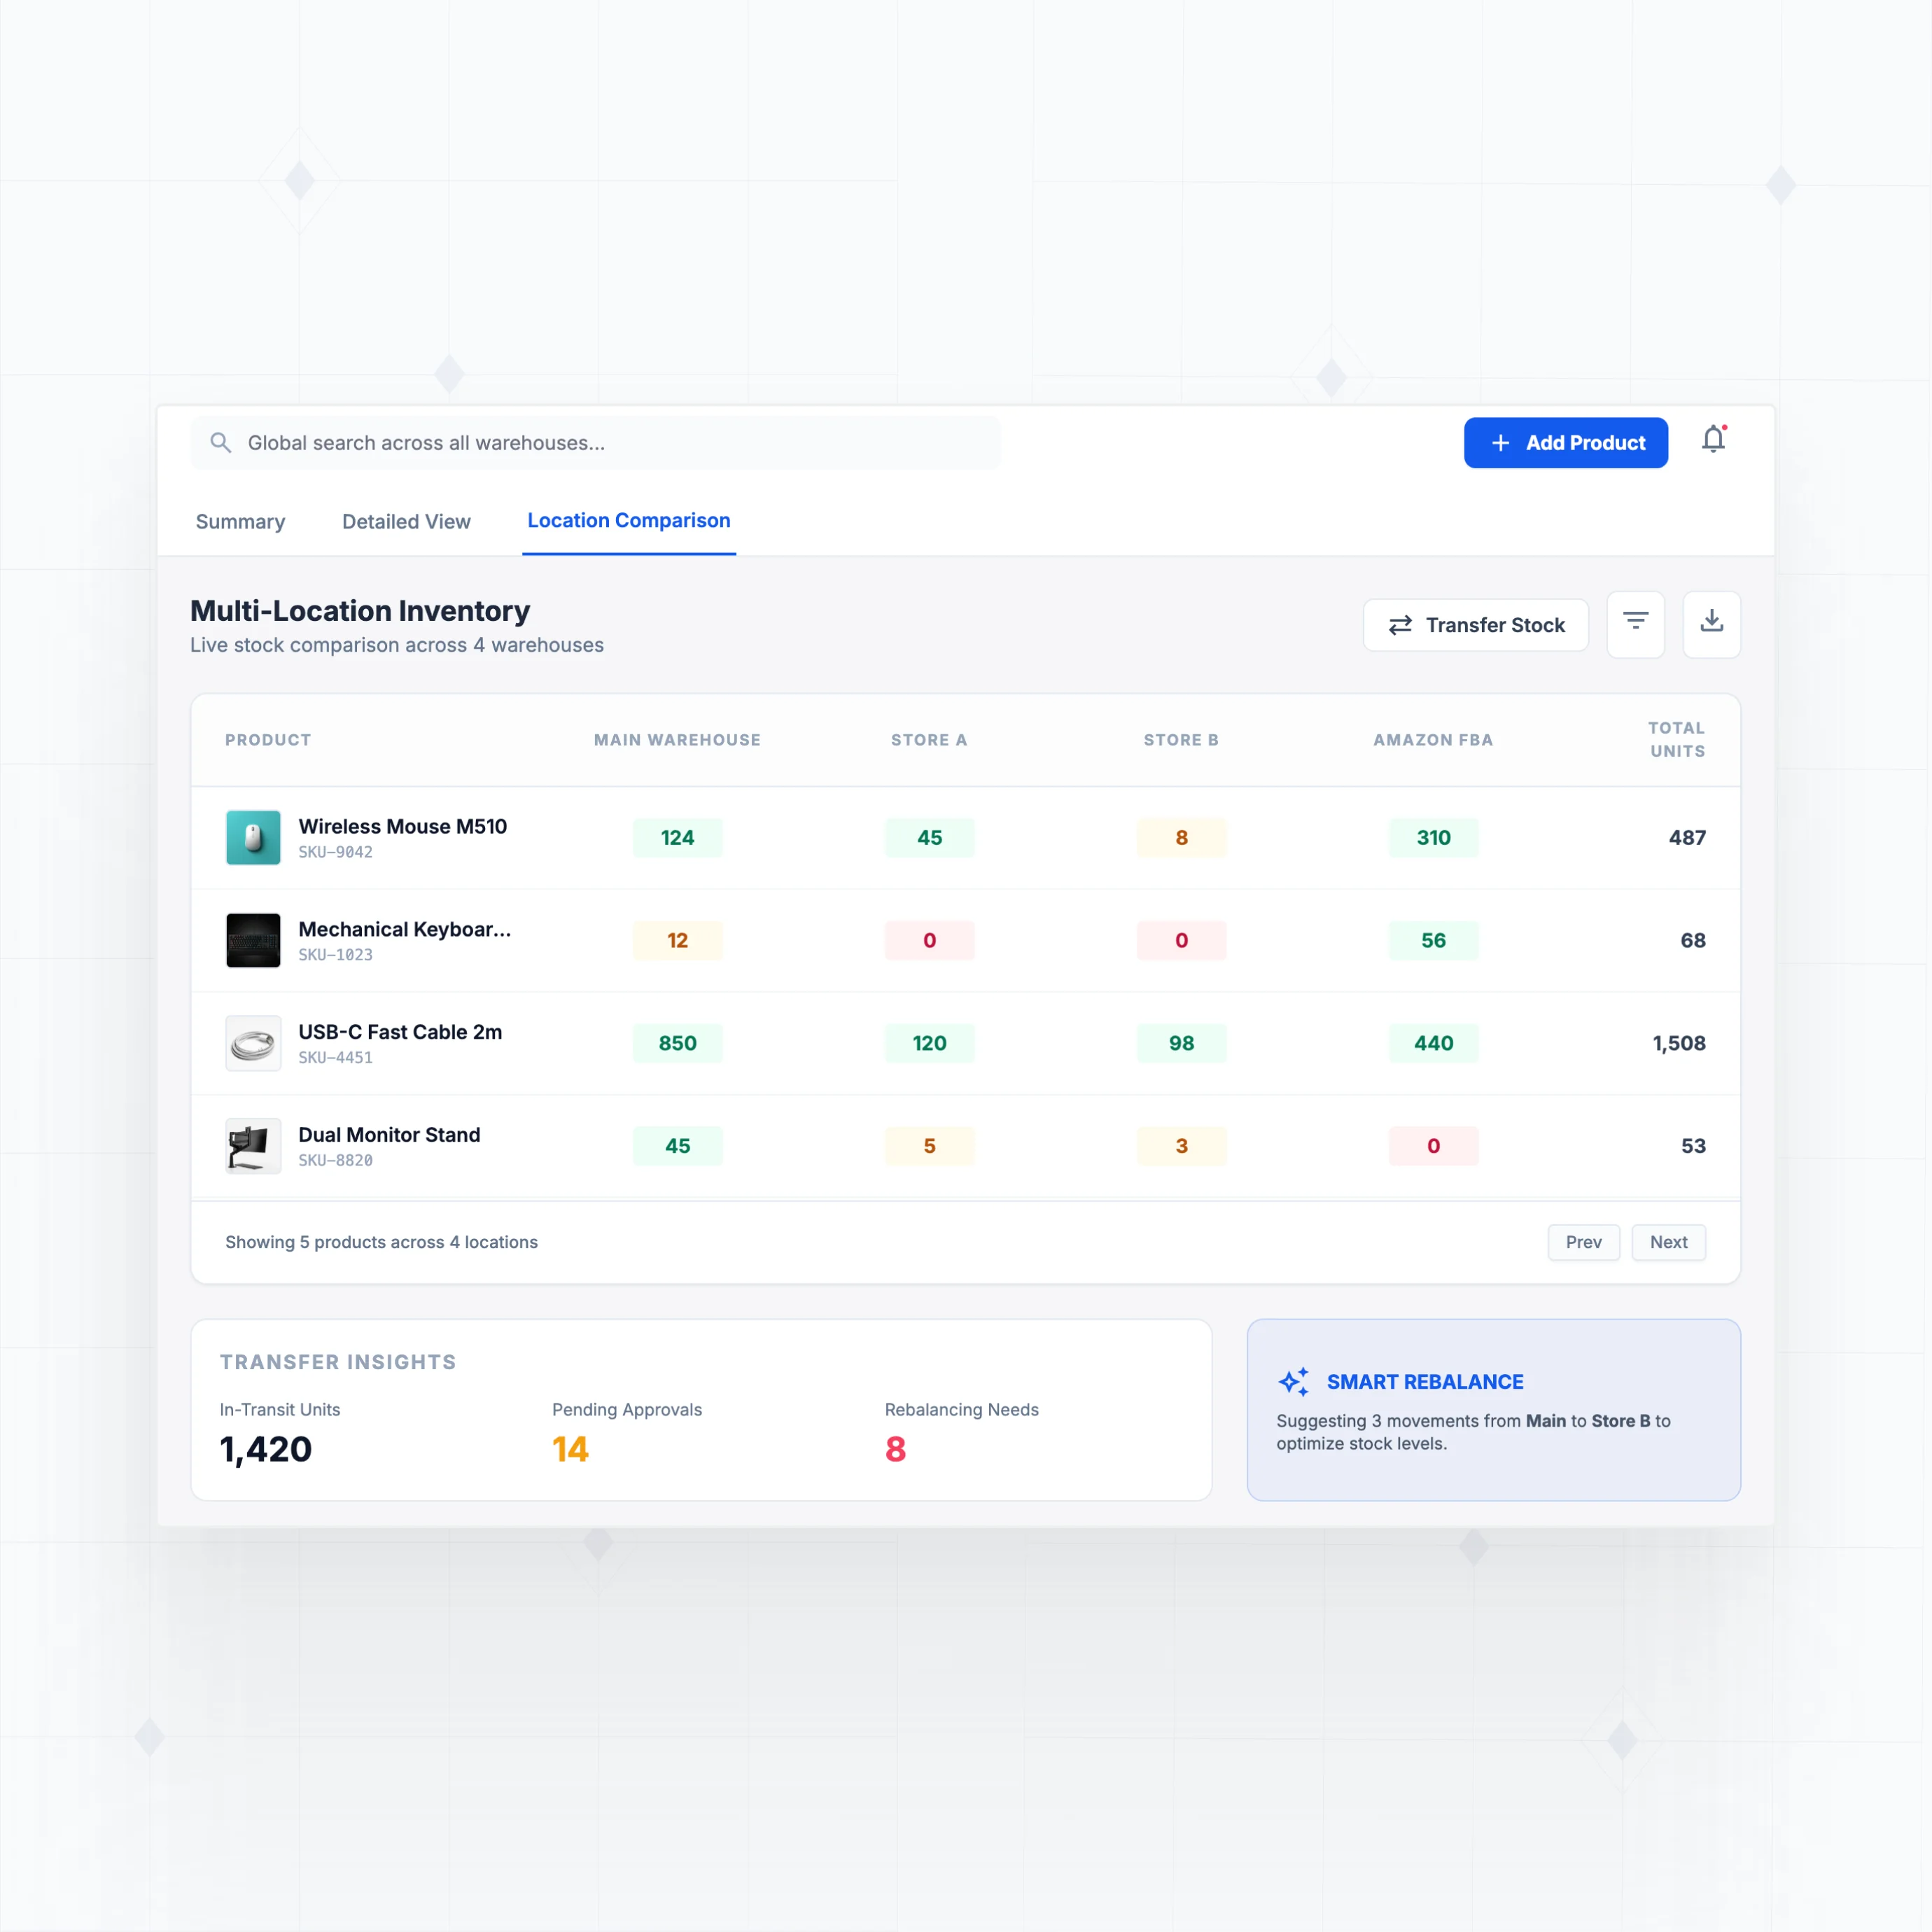
Task: Select the Dual Monitor Stand product photo
Action: 253,1146
